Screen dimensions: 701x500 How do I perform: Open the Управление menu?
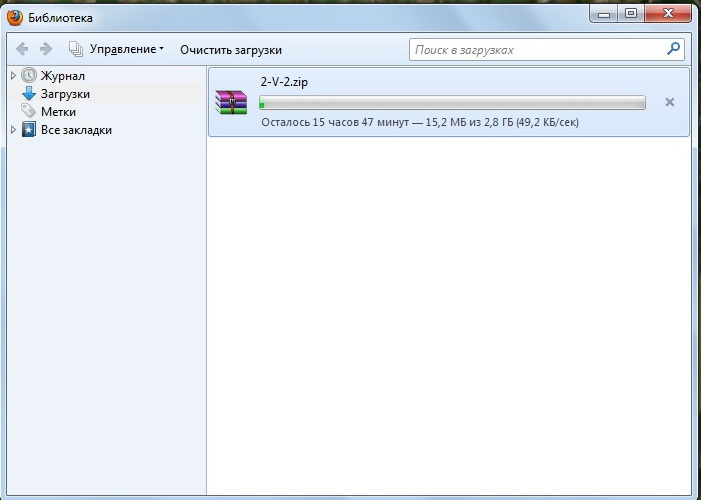click(127, 49)
